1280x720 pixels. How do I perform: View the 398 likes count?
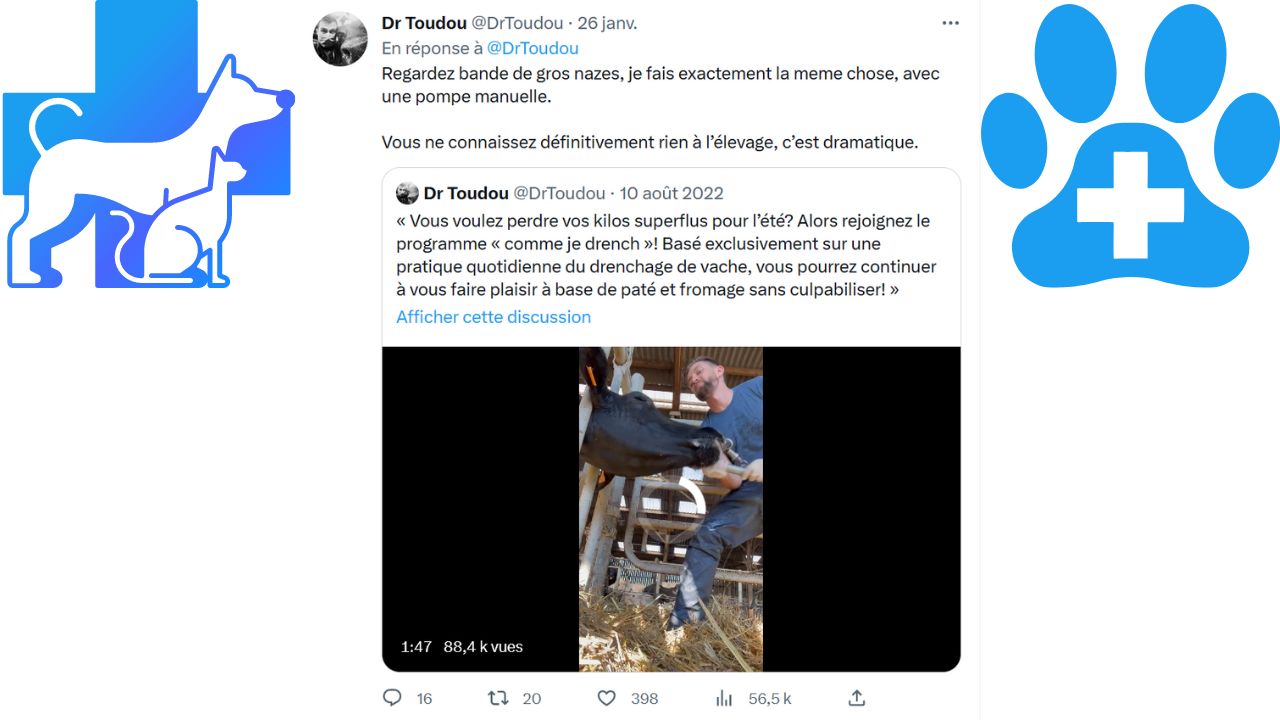pos(644,699)
